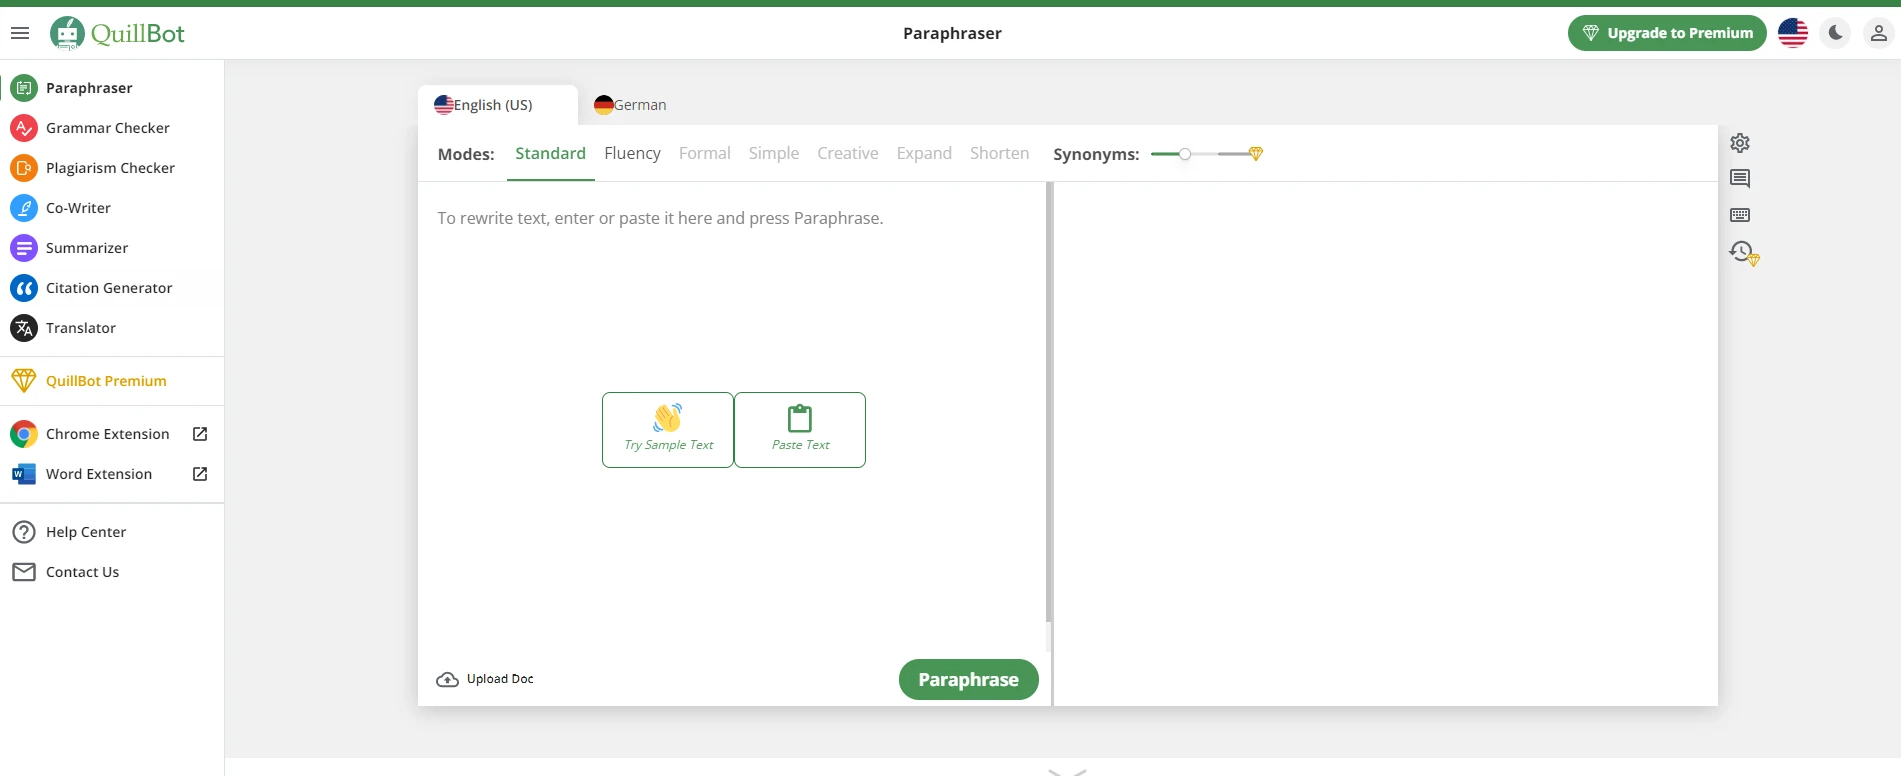The width and height of the screenshot is (1901, 776).
Task: Open Plagiarism Checker icon in sidebar
Action: tap(24, 168)
